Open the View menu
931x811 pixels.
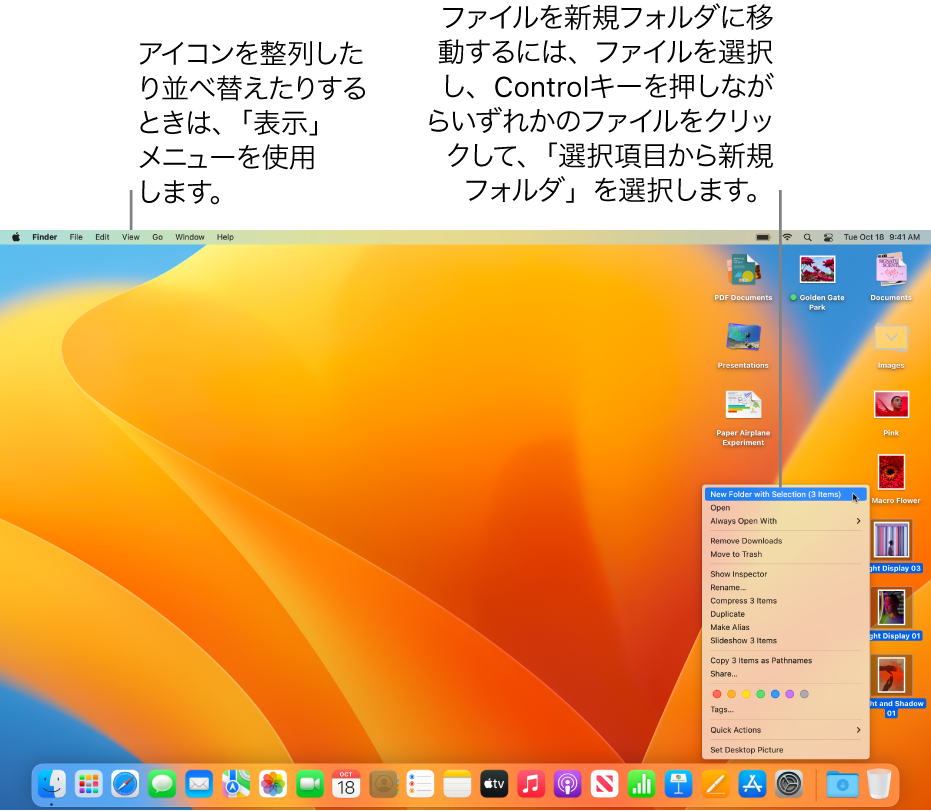[131, 238]
